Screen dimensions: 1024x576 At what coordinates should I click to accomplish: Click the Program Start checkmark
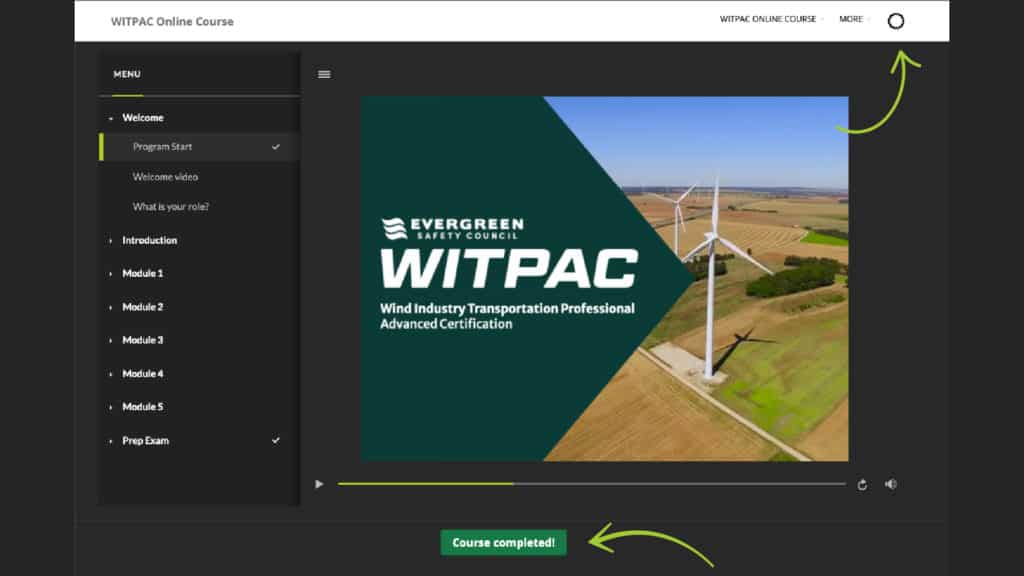(276, 147)
